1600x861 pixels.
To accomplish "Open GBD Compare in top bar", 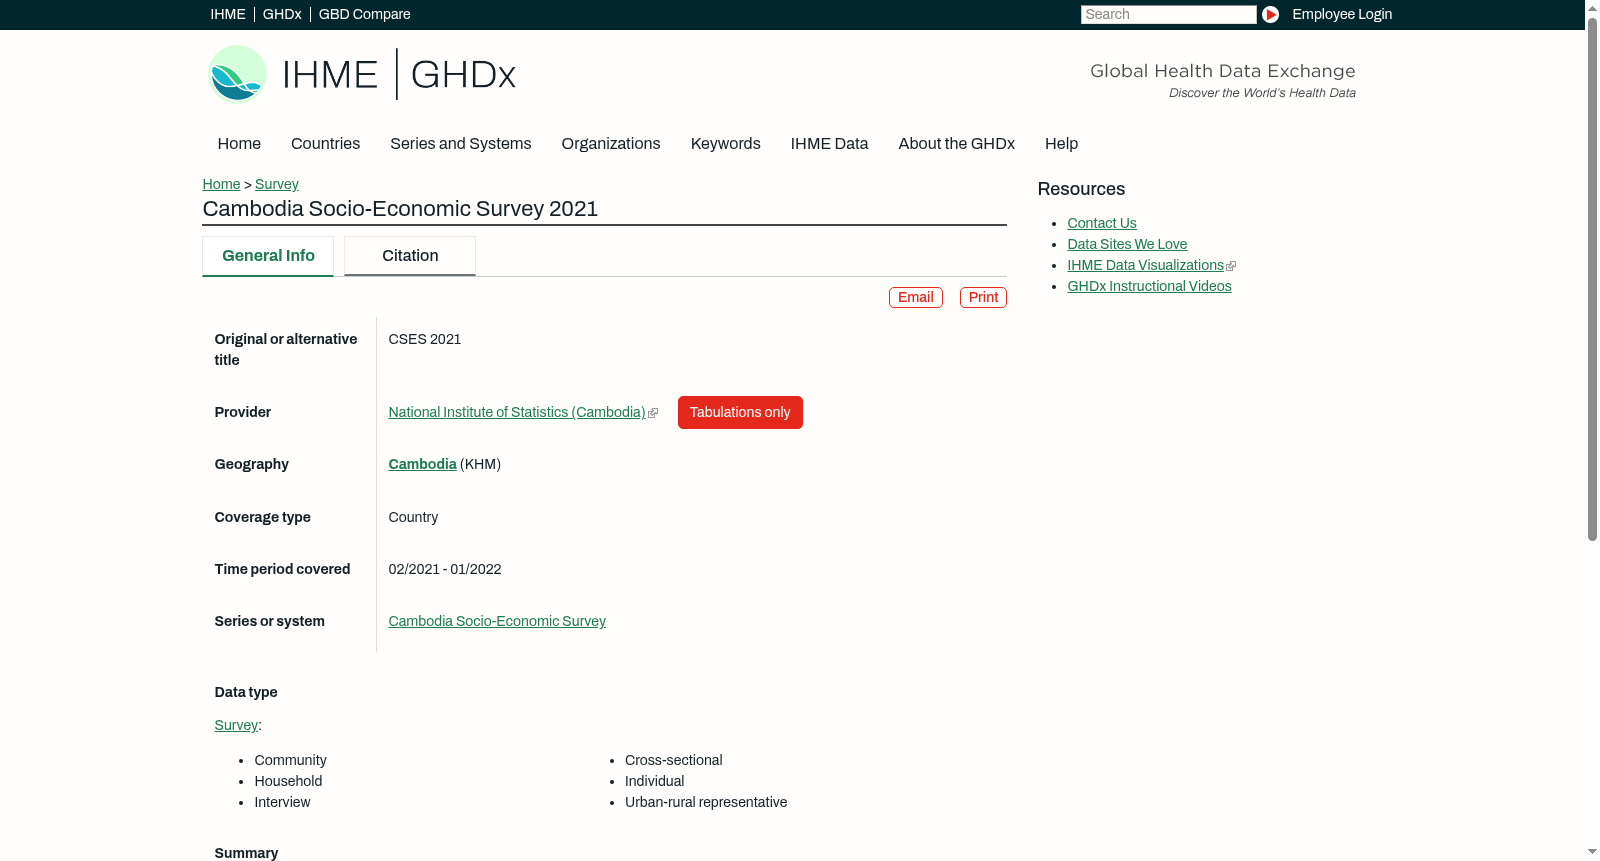I will pos(364,14).
